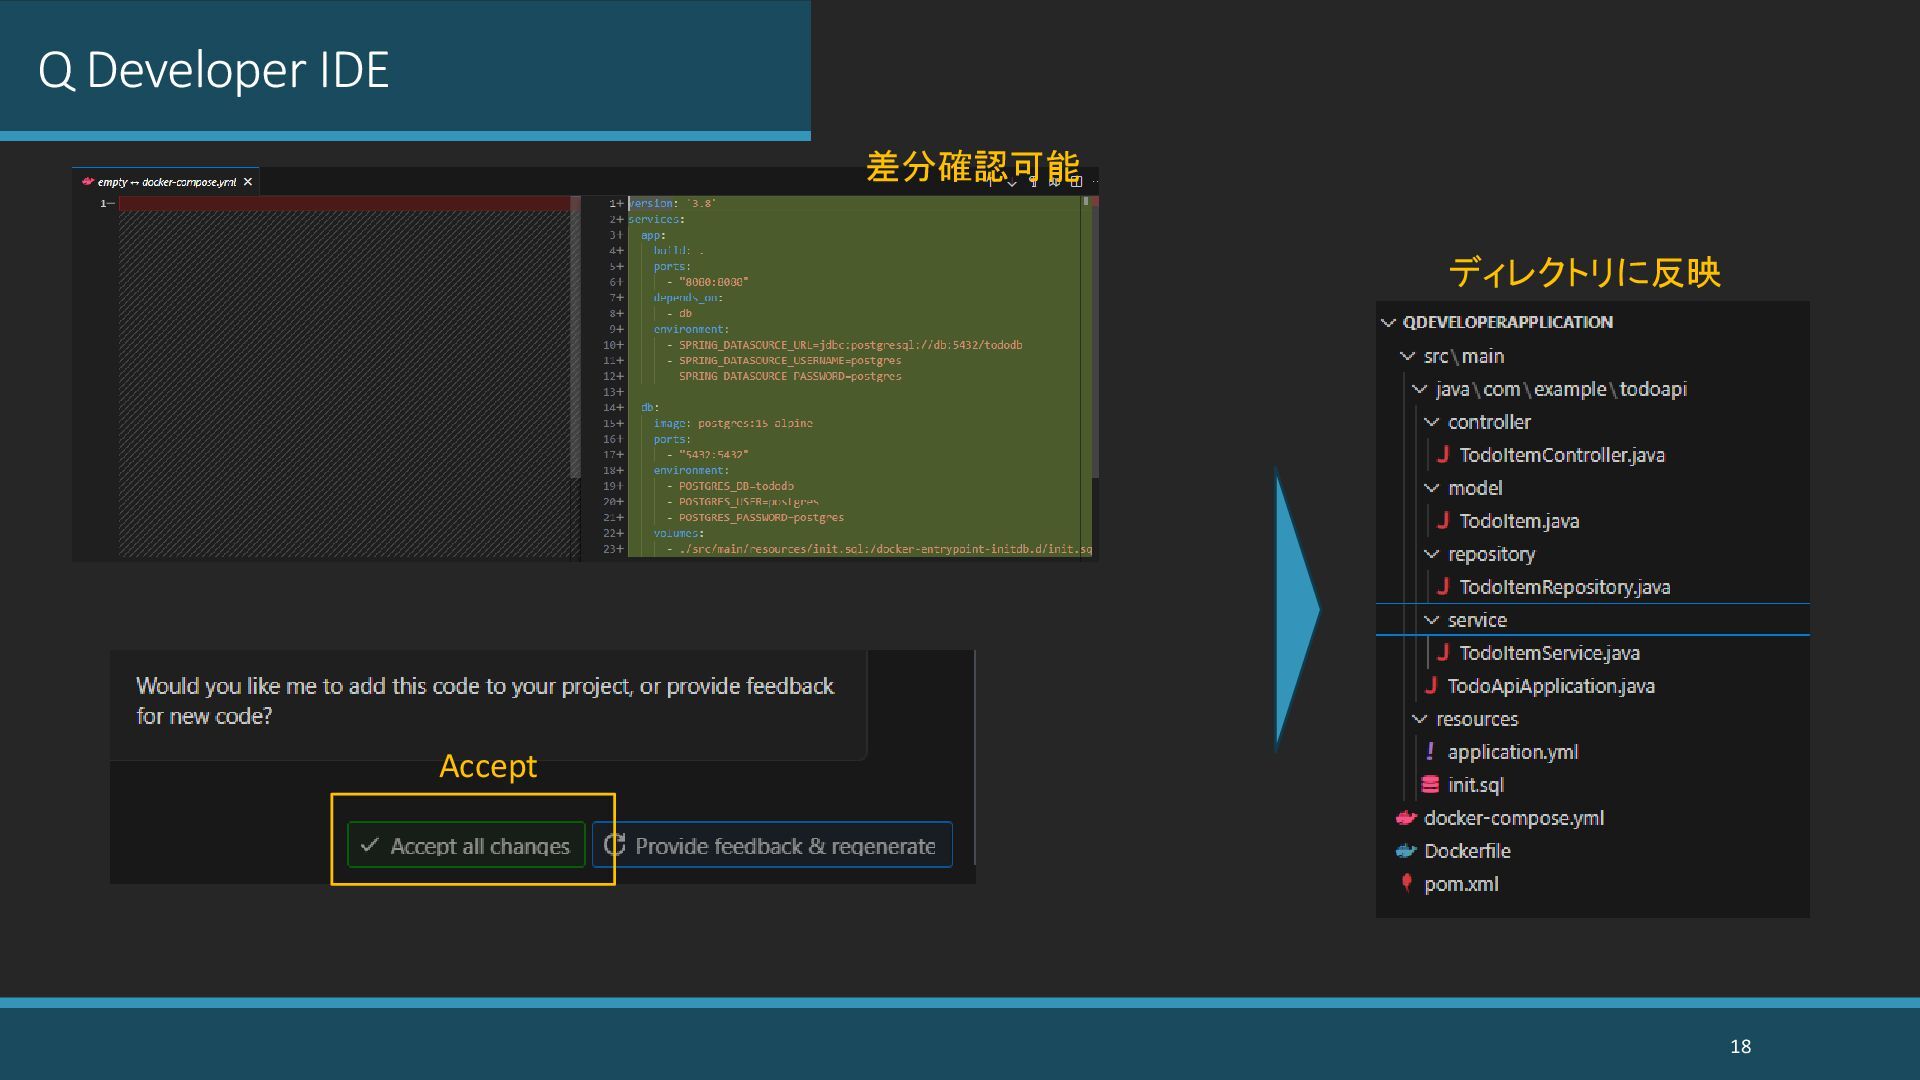Click the split editor icon in diff toolbar
1920x1080 pixels.
pos(1076,182)
